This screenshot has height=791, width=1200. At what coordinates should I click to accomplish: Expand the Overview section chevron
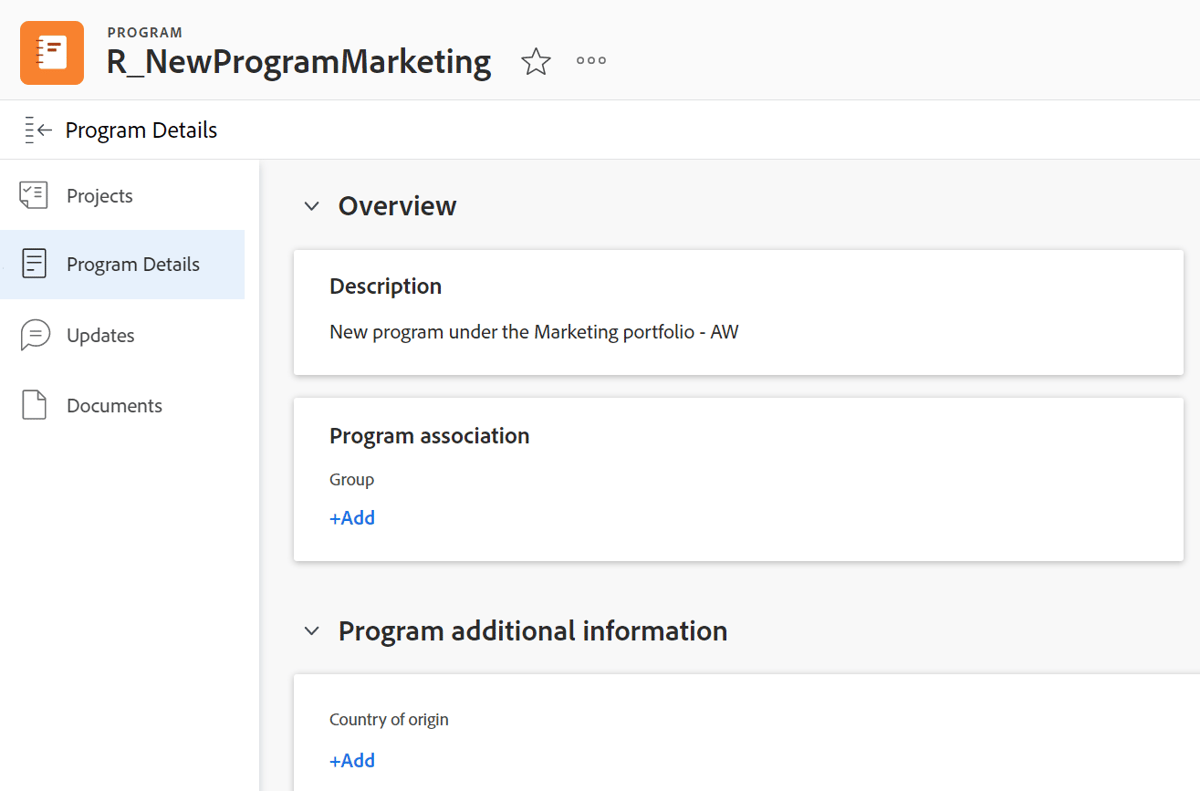[311, 205]
